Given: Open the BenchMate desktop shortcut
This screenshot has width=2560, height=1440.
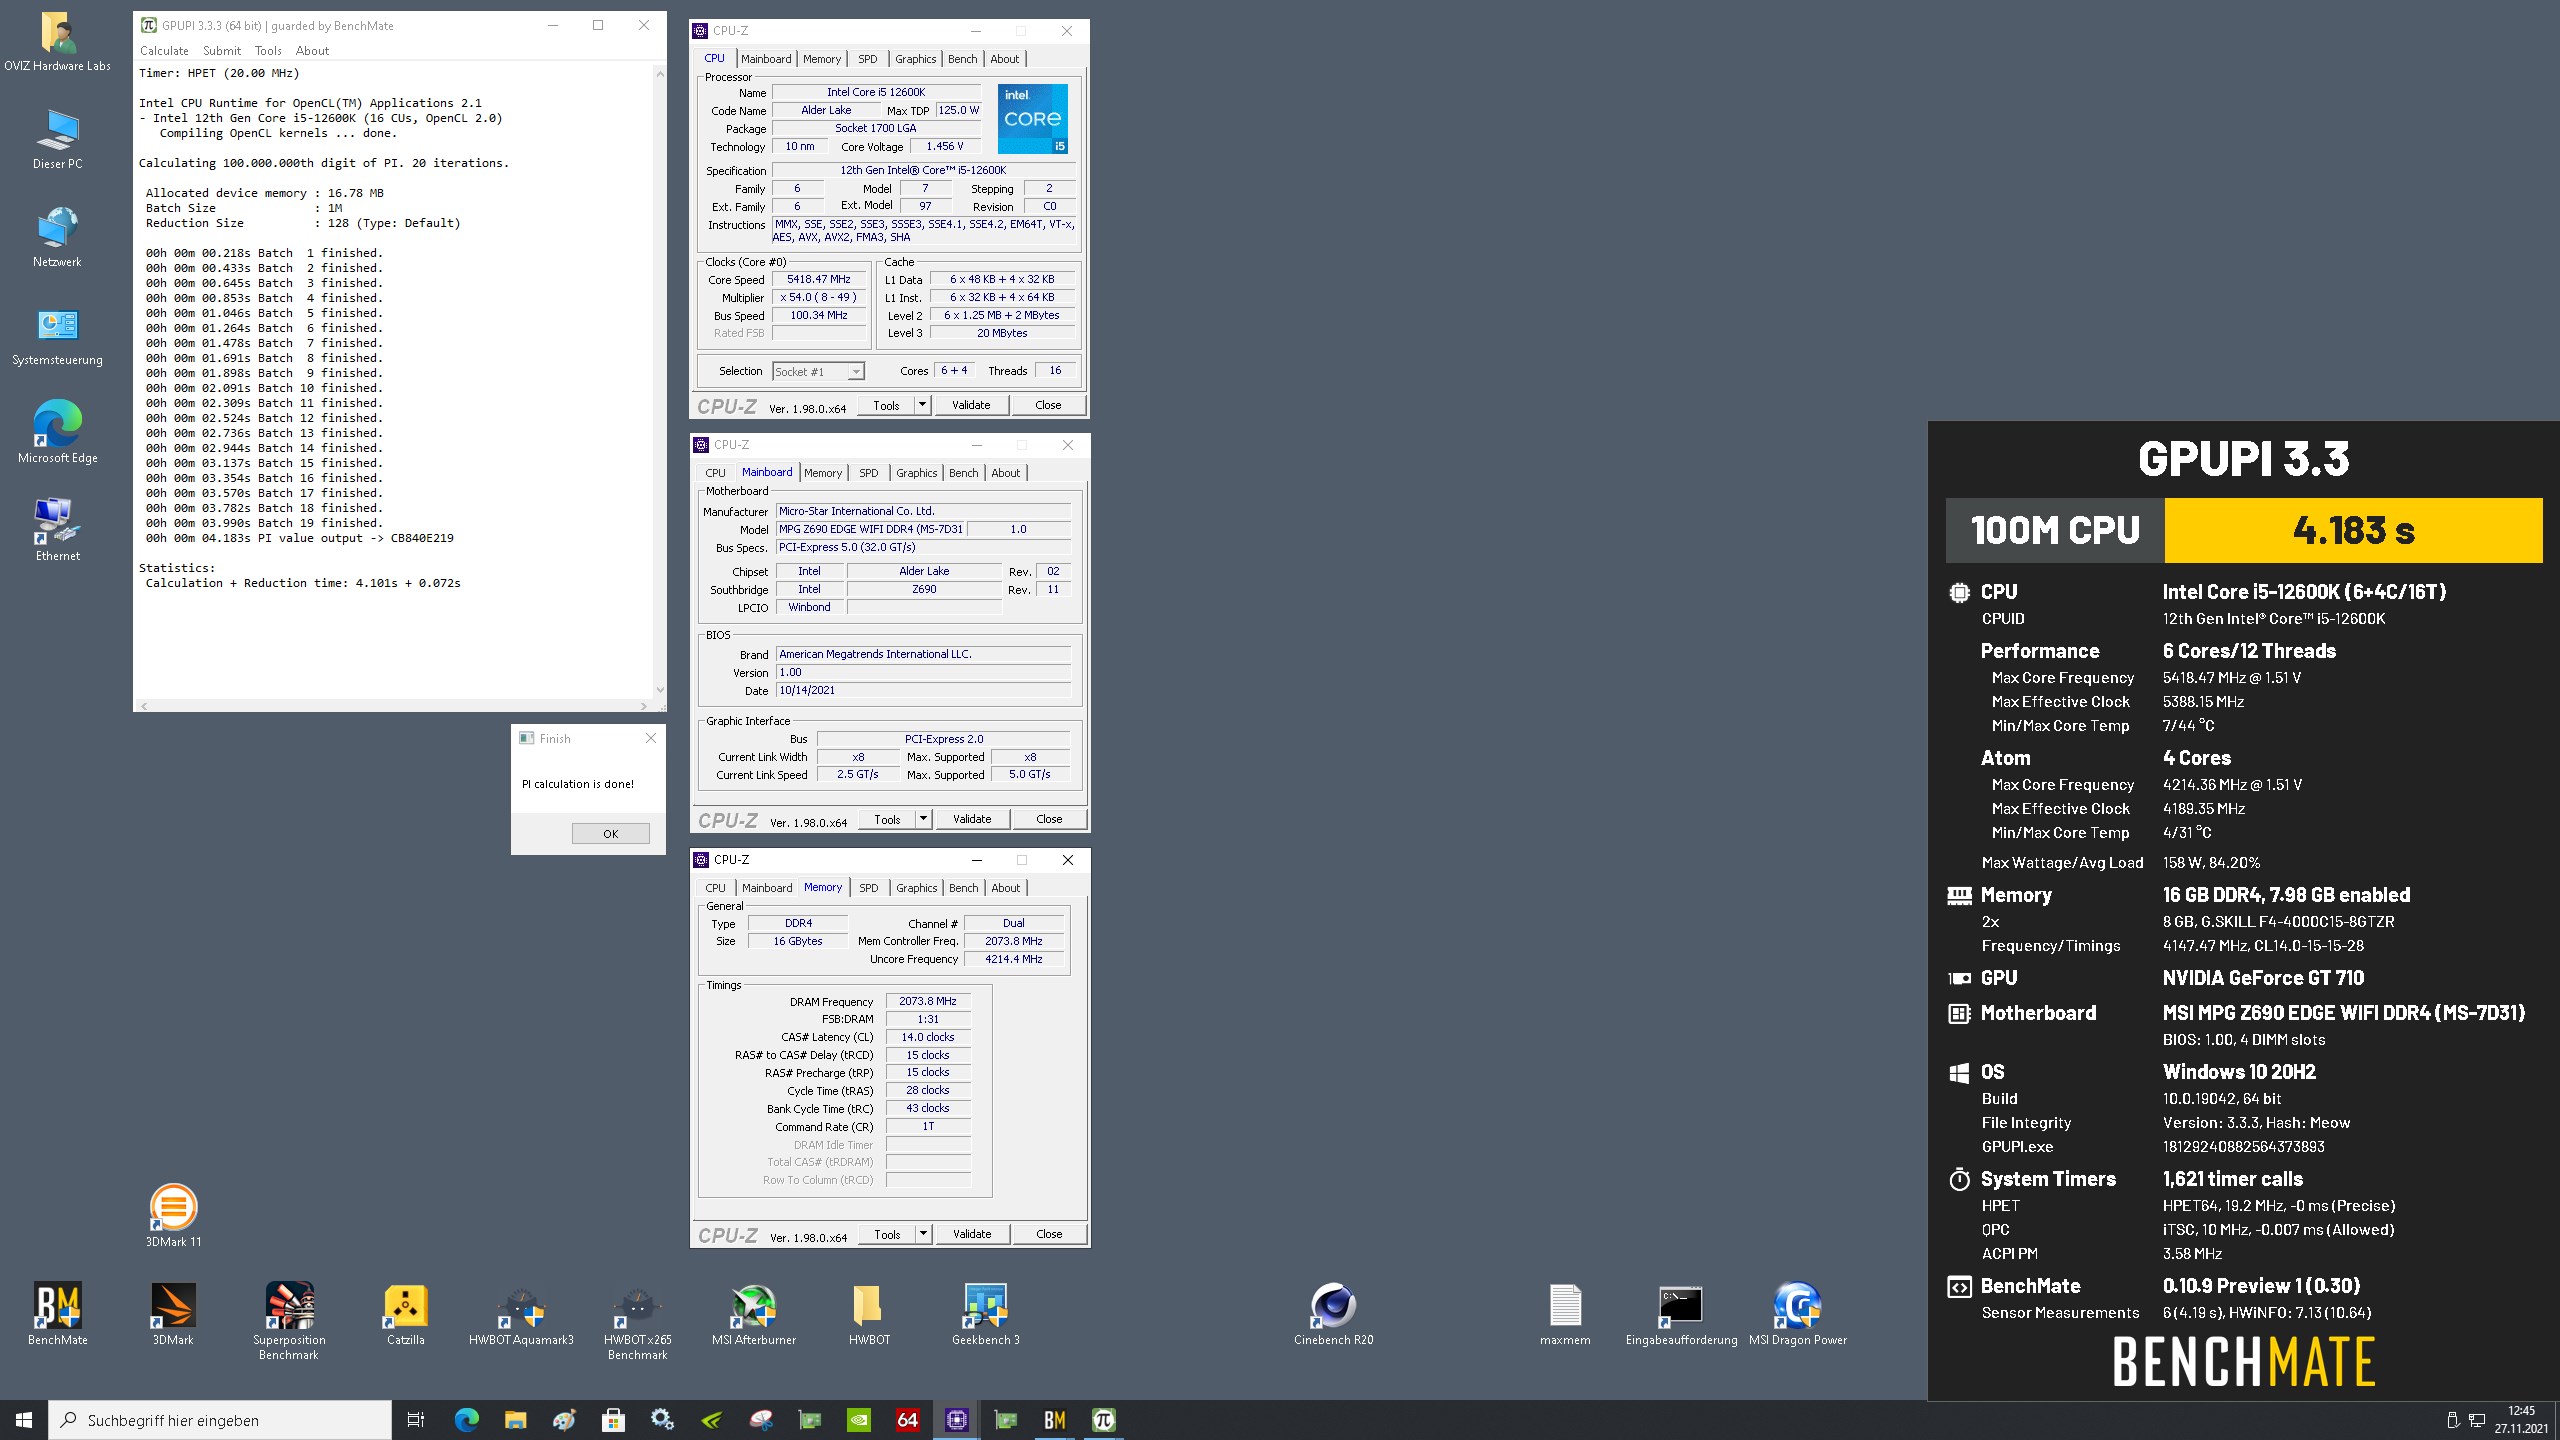Looking at the screenshot, I should point(57,1313).
